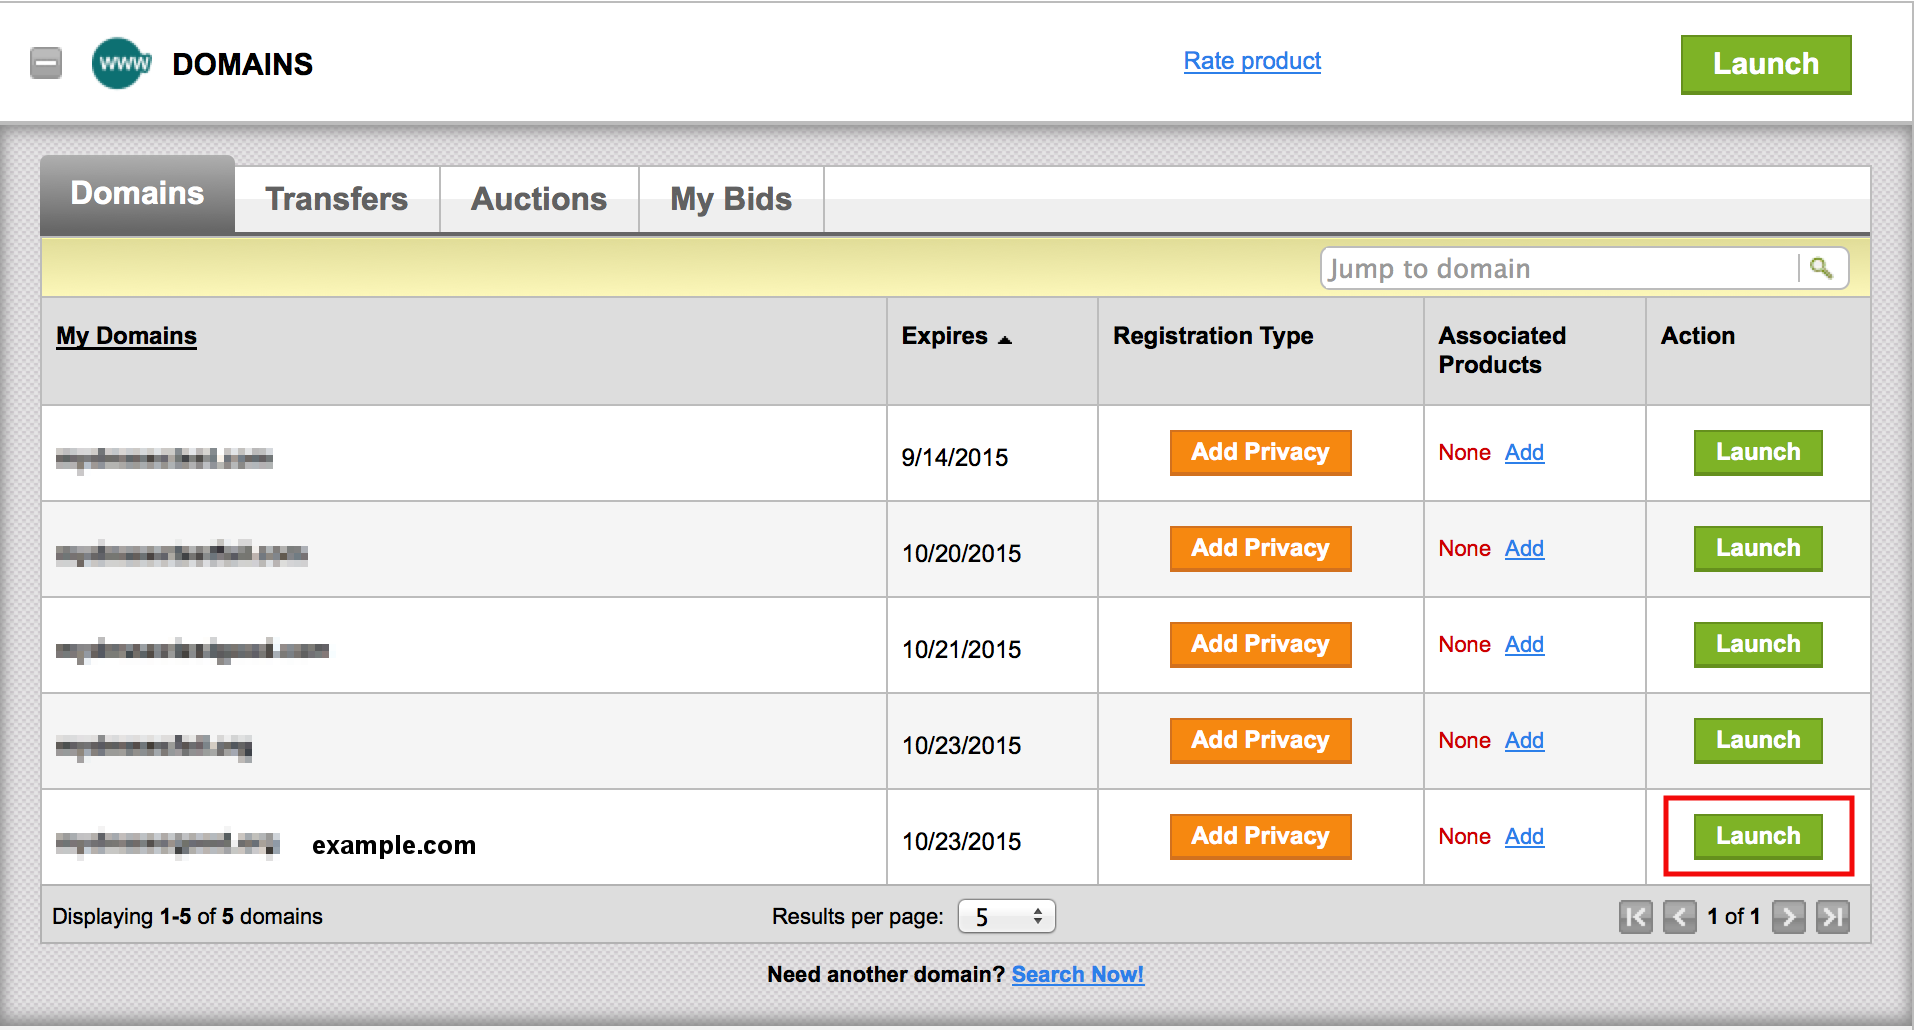Type in the Jump to domain field

pos(1560,269)
